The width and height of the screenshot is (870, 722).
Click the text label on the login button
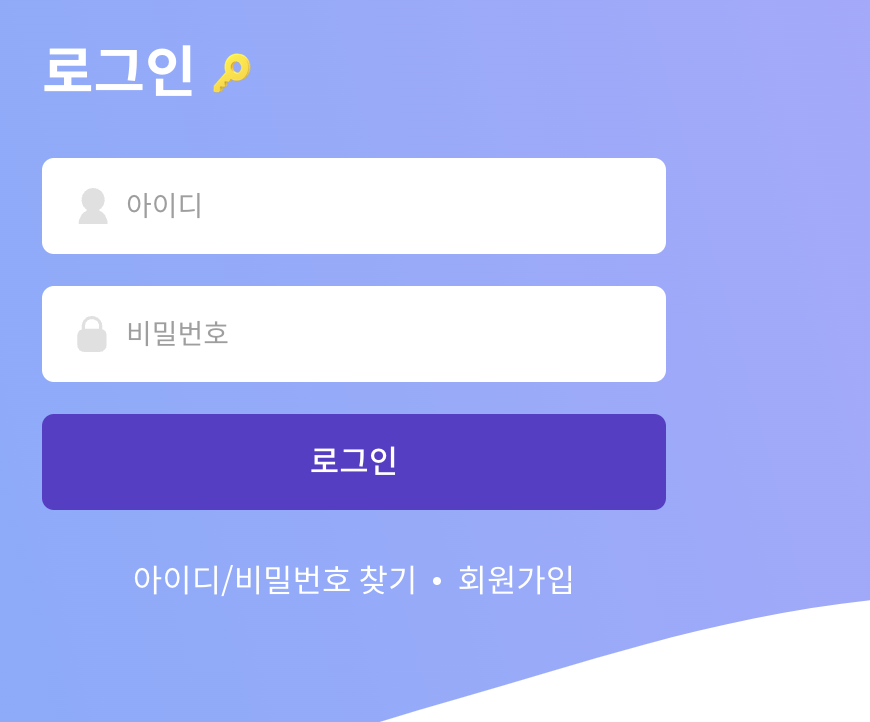coord(352,461)
